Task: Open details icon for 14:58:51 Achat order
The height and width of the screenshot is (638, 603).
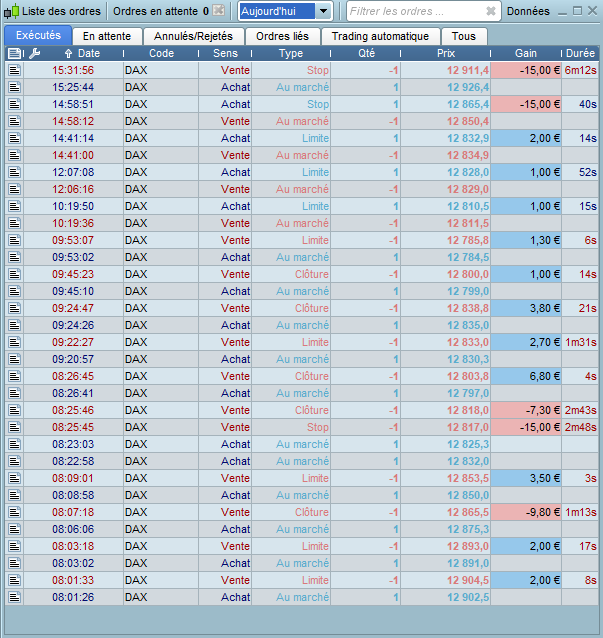Action: [x=15, y=105]
